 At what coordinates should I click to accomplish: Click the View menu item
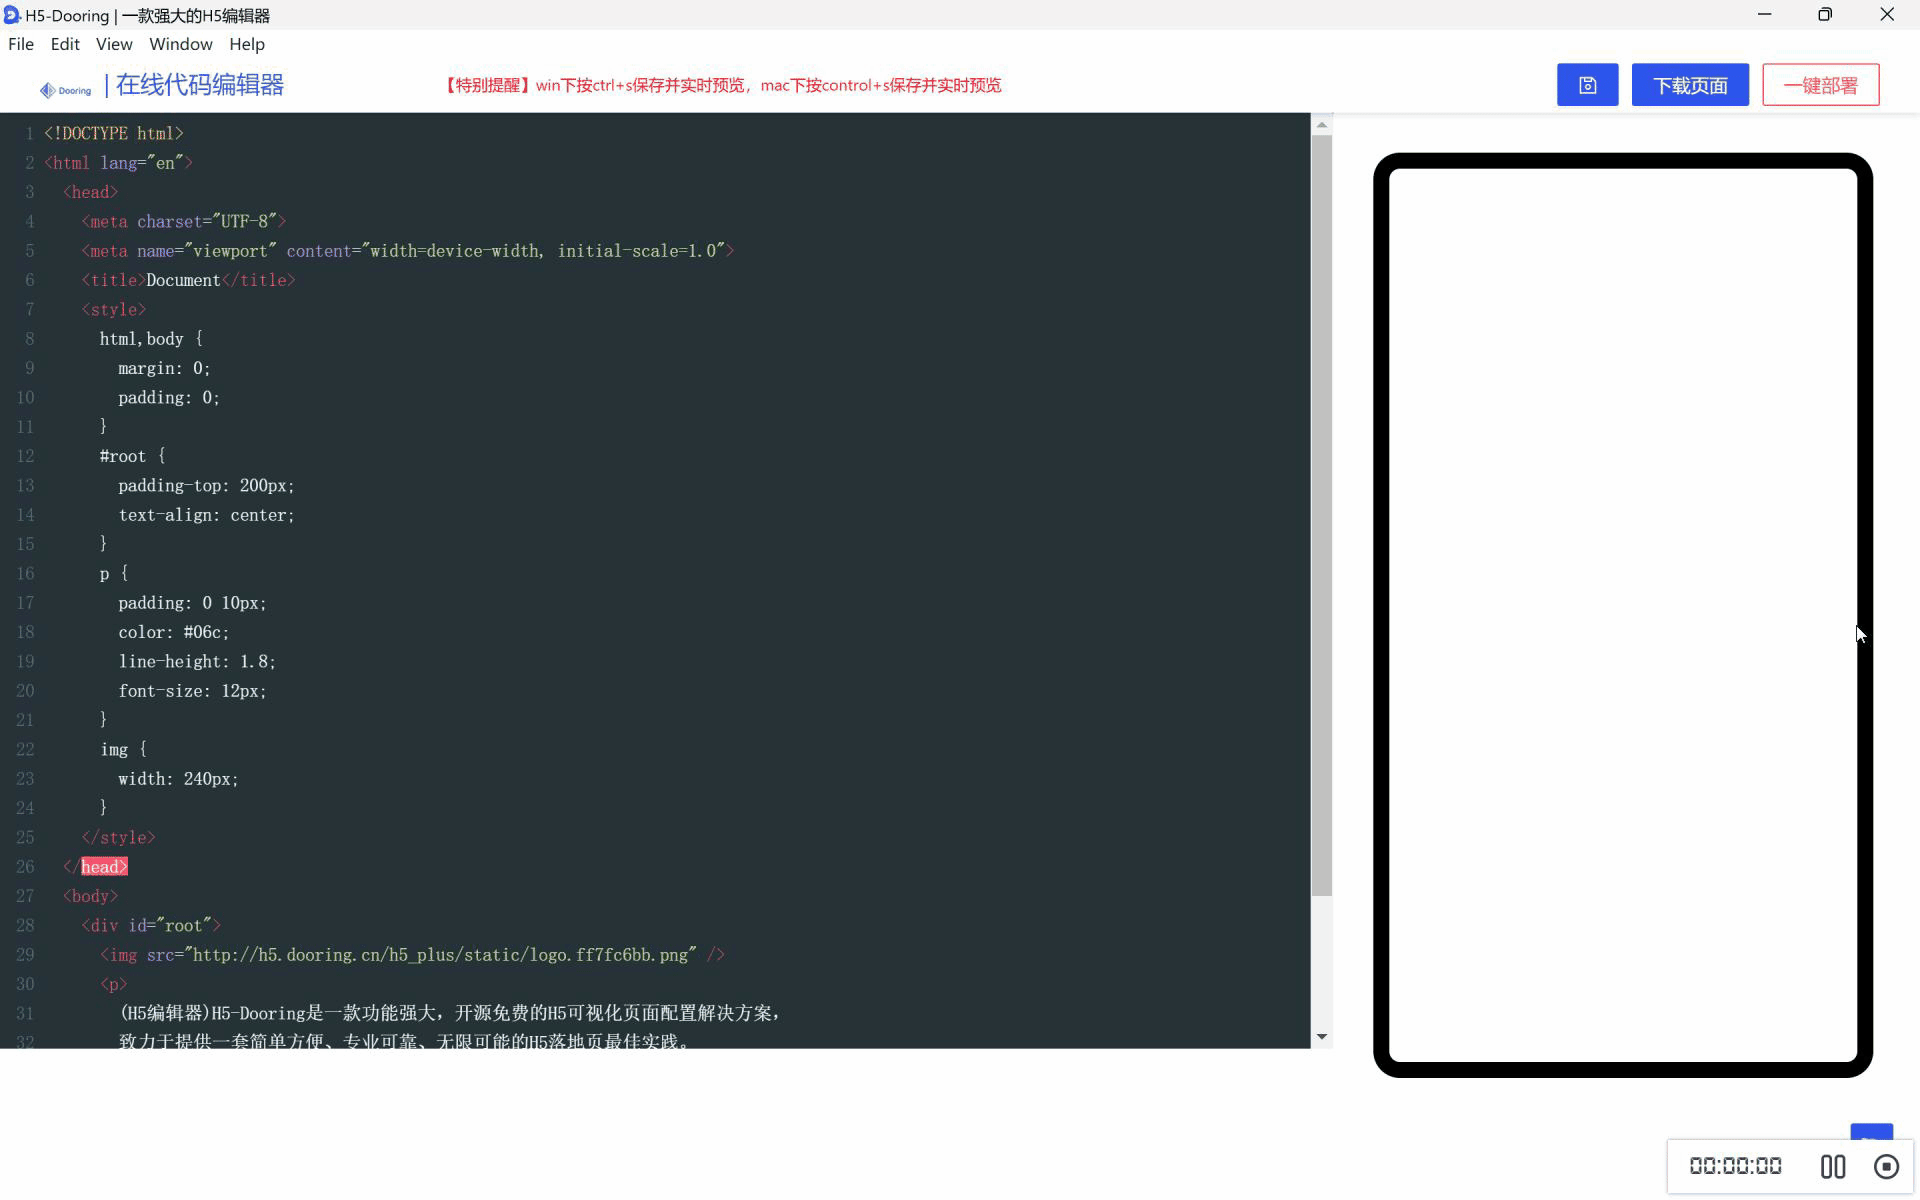pos(113,44)
